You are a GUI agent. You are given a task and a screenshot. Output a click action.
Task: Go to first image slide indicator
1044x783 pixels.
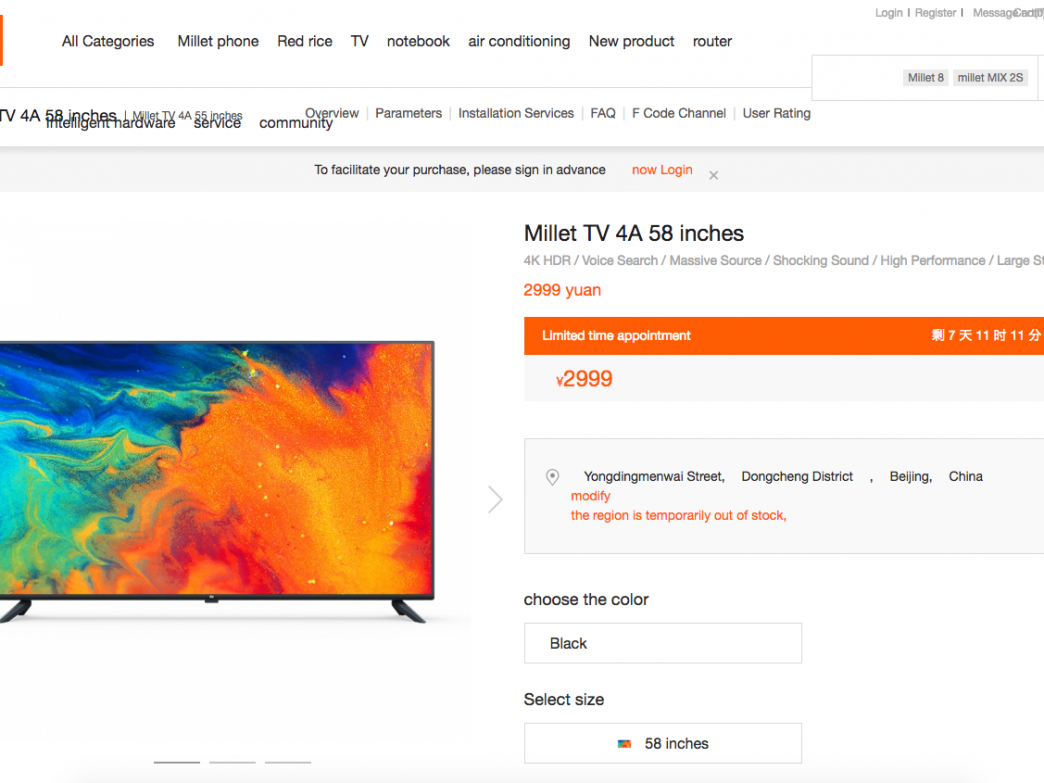click(176, 762)
